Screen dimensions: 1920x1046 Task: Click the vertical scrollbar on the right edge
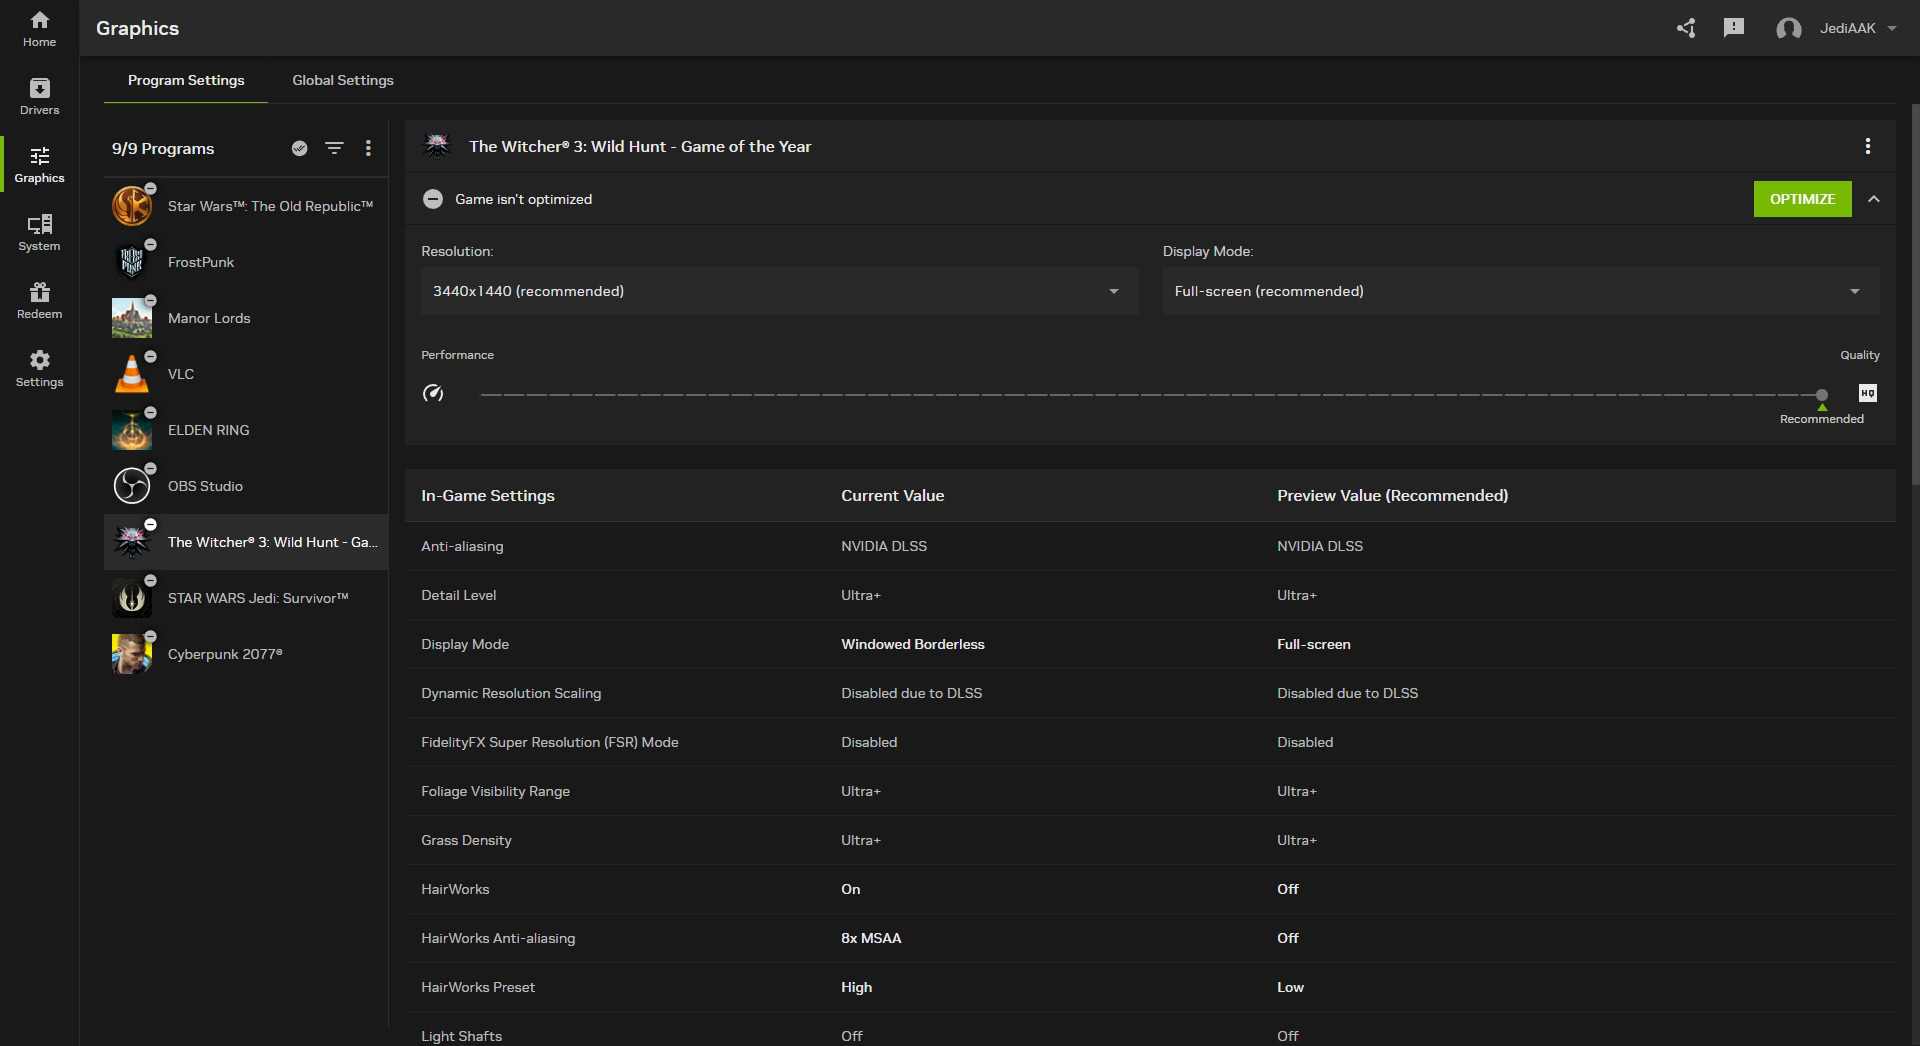tap(1915, 295)
